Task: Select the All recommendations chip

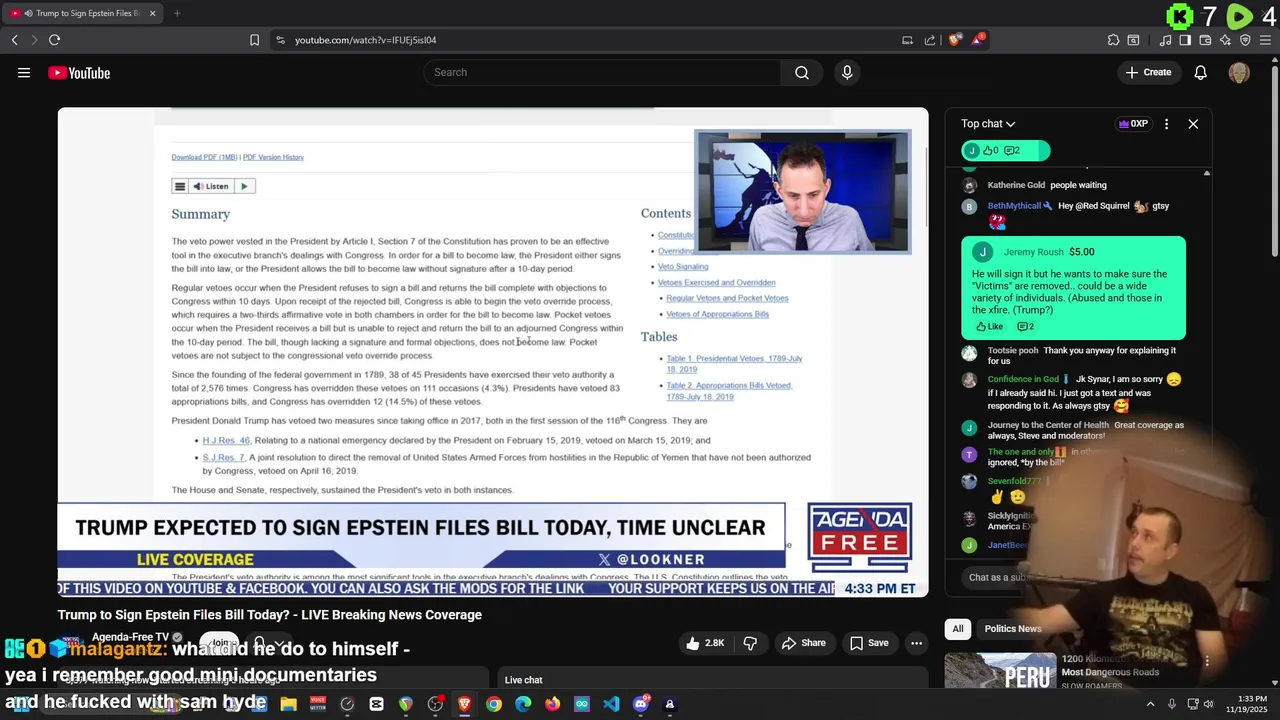Action: pos(958,628)
